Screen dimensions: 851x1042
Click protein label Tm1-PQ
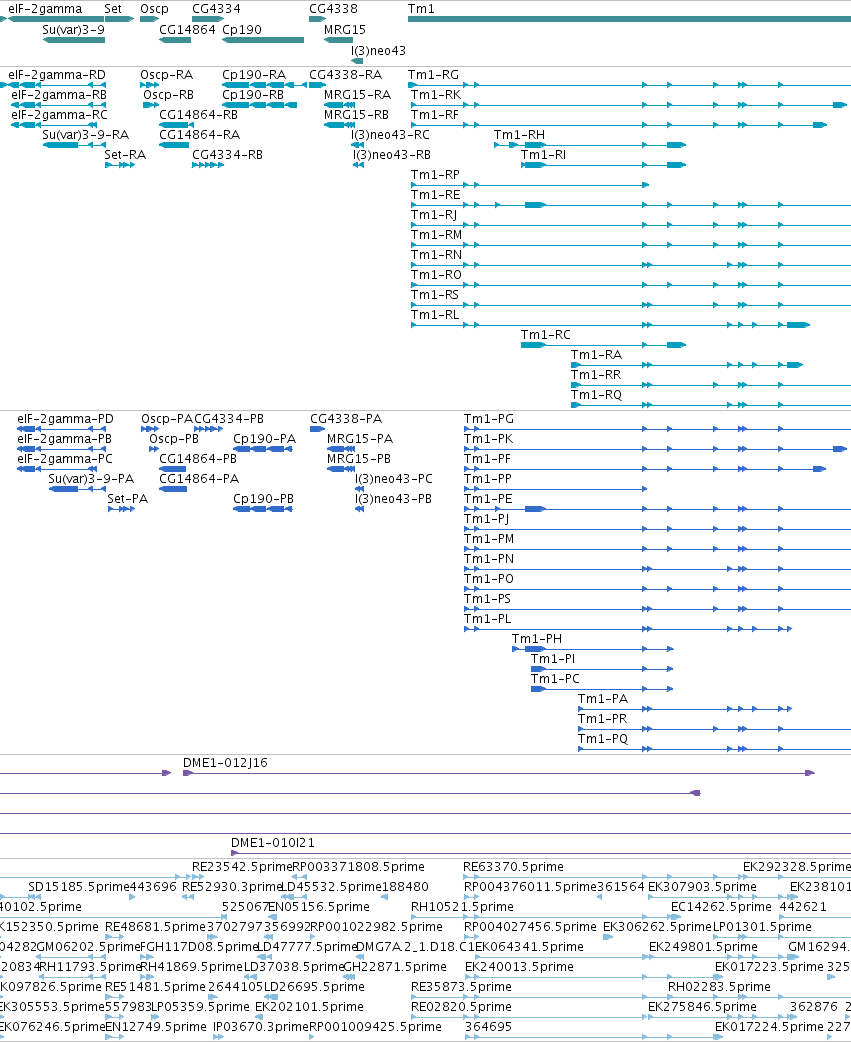click(603, 739)
